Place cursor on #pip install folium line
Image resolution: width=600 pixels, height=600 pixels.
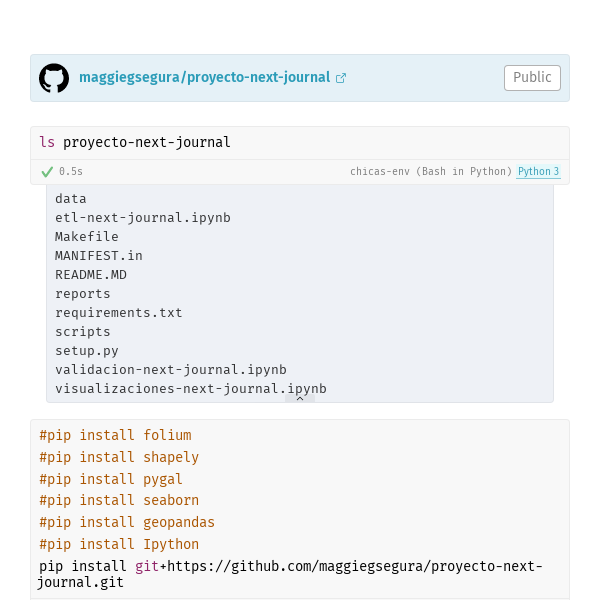tap(115, 435)
